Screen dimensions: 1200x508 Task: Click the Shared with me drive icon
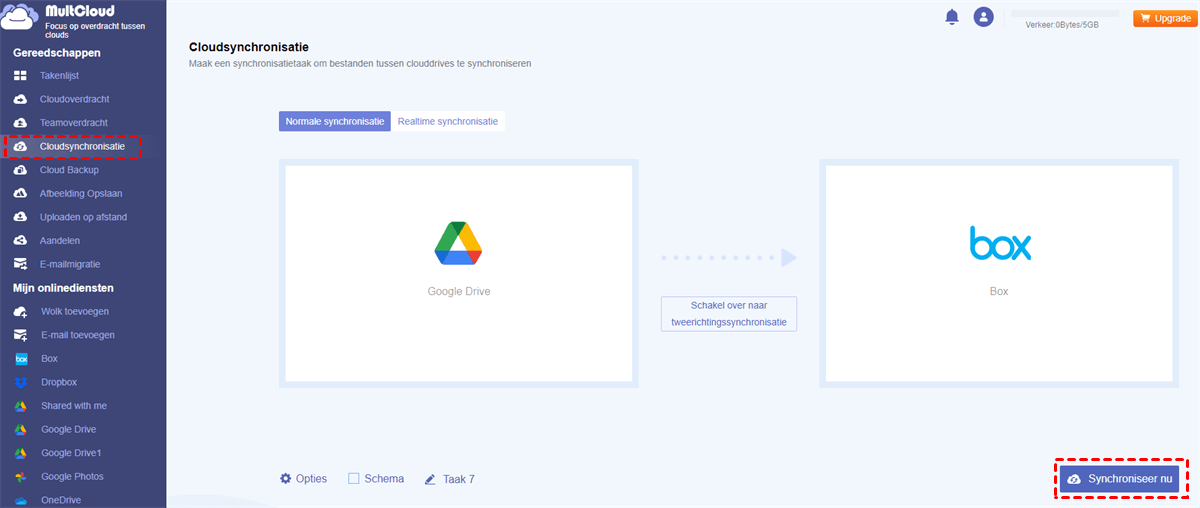click(20, 406)
